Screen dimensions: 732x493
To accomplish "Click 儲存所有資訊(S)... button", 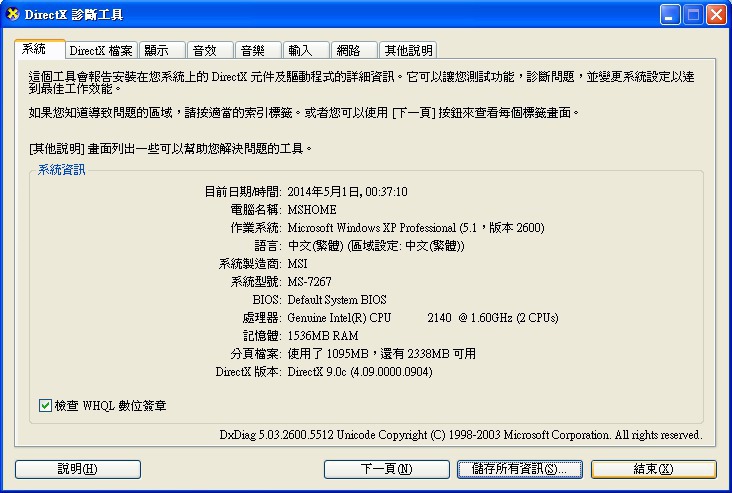I will pyautogui.click(x=520, y=469).
